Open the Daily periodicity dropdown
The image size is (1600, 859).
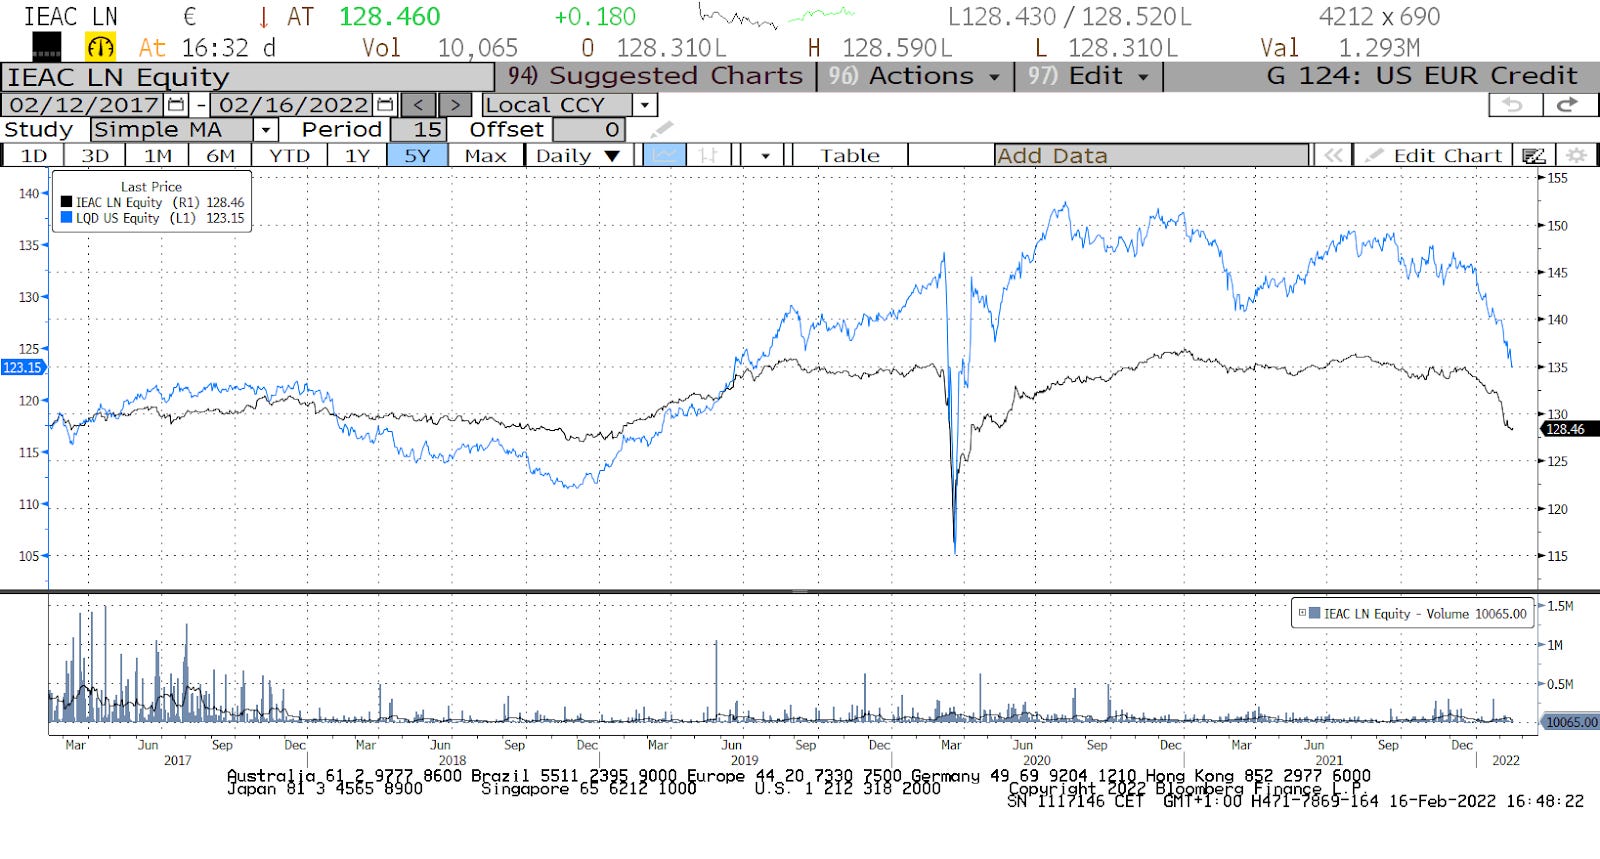click(579, 156)
